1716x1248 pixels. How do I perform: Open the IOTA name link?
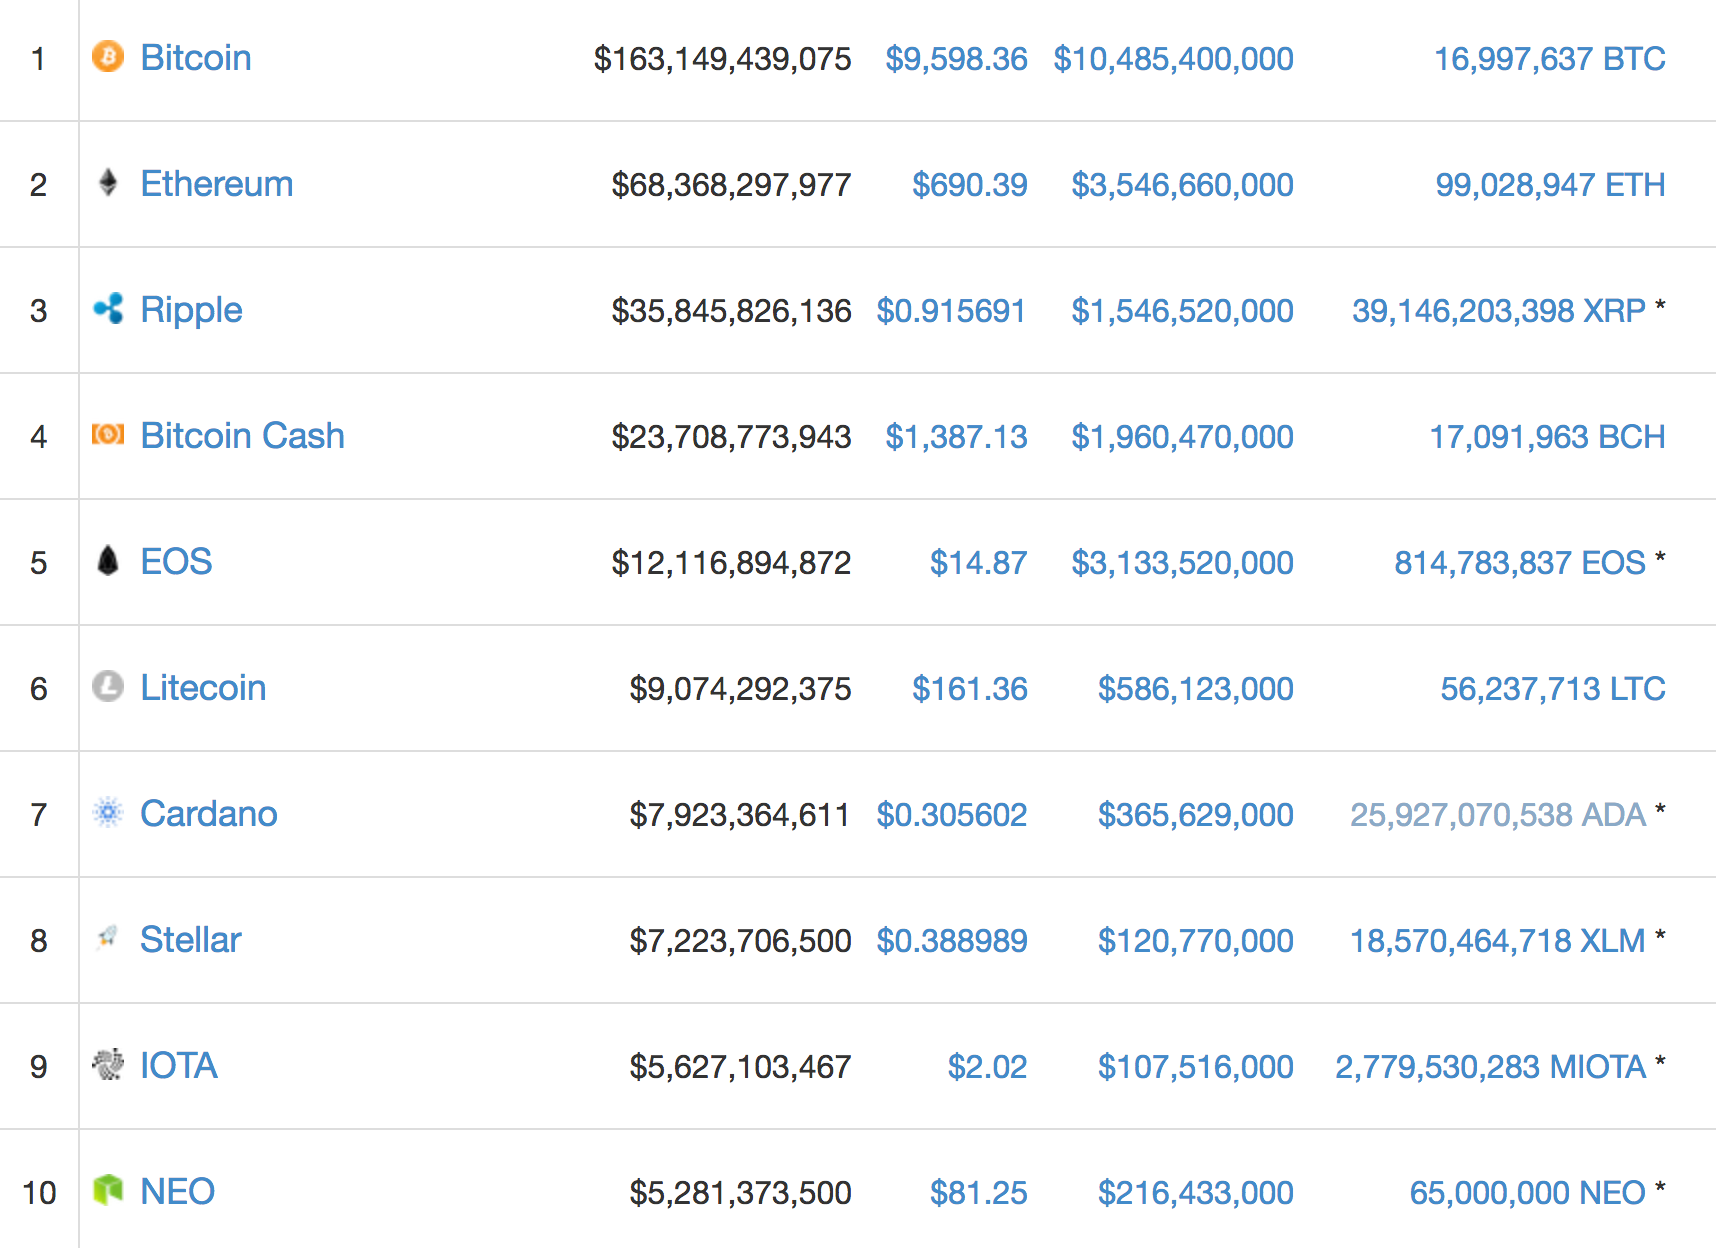coord(179,1066)
